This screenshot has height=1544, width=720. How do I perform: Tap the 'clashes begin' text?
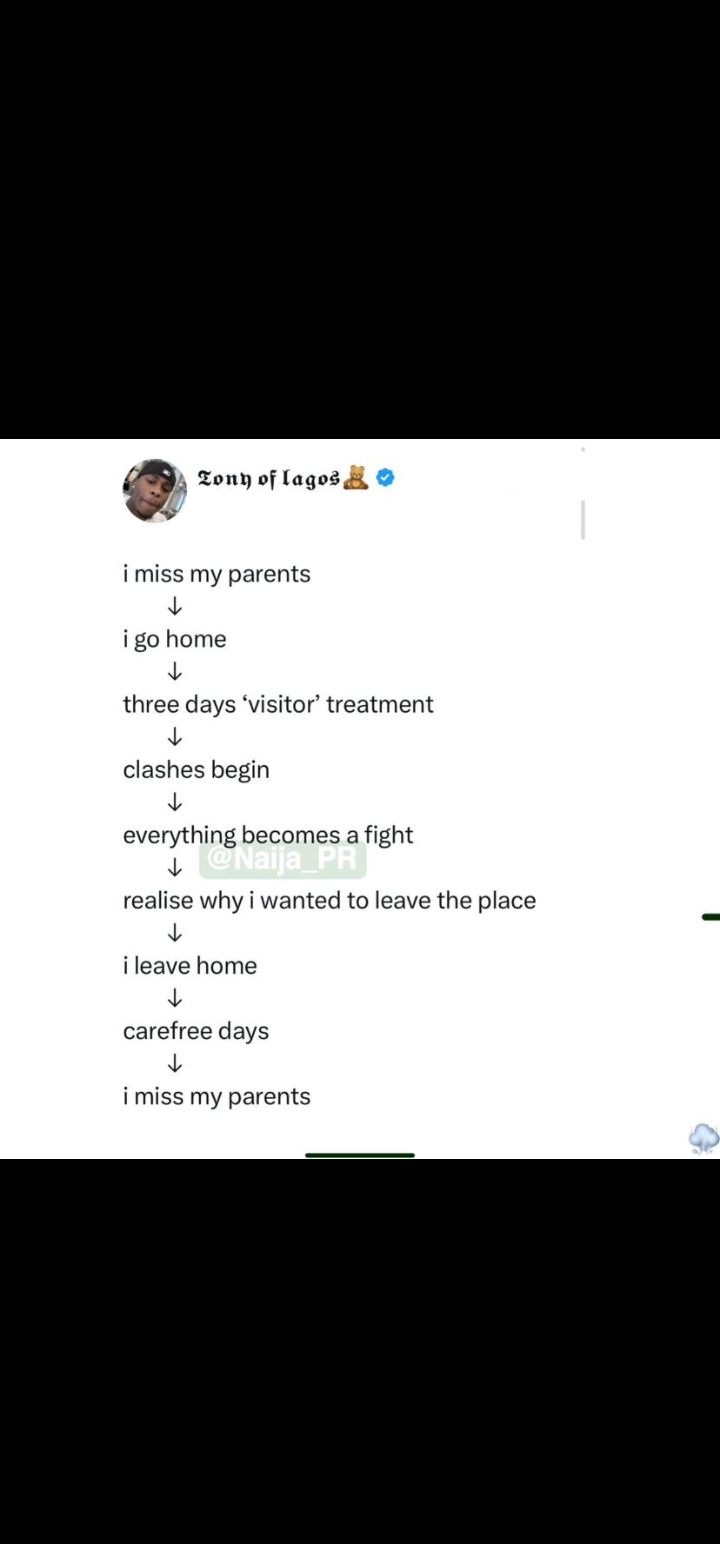(x=196, y=770)
